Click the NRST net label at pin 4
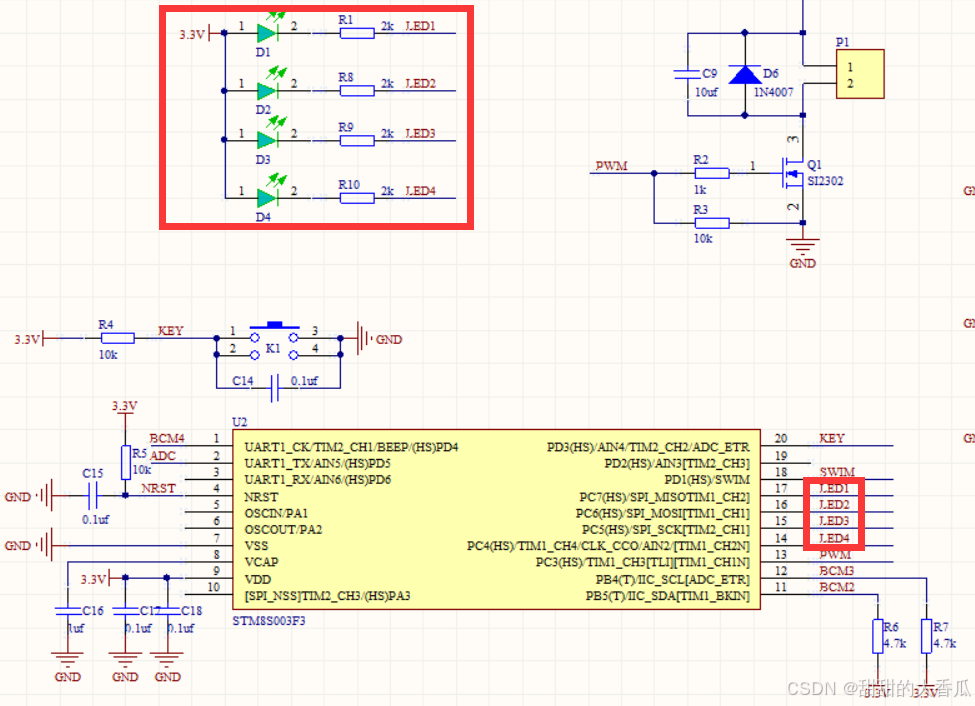Image resolution: width=975 pixels, height=706 pixels. tap(158, 488)
